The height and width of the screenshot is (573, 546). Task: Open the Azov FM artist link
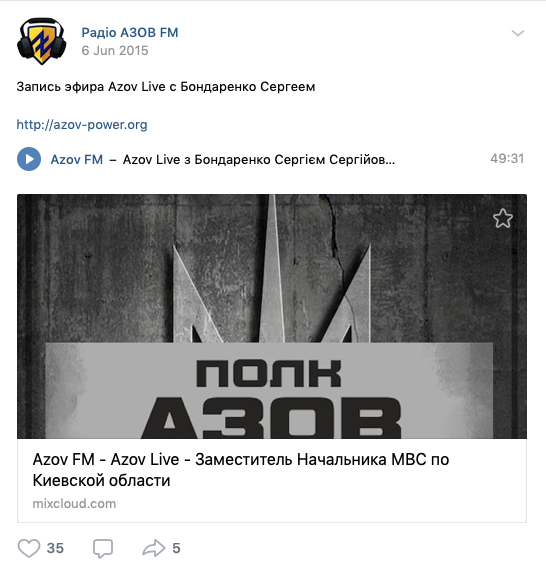[x=77, y=159]
